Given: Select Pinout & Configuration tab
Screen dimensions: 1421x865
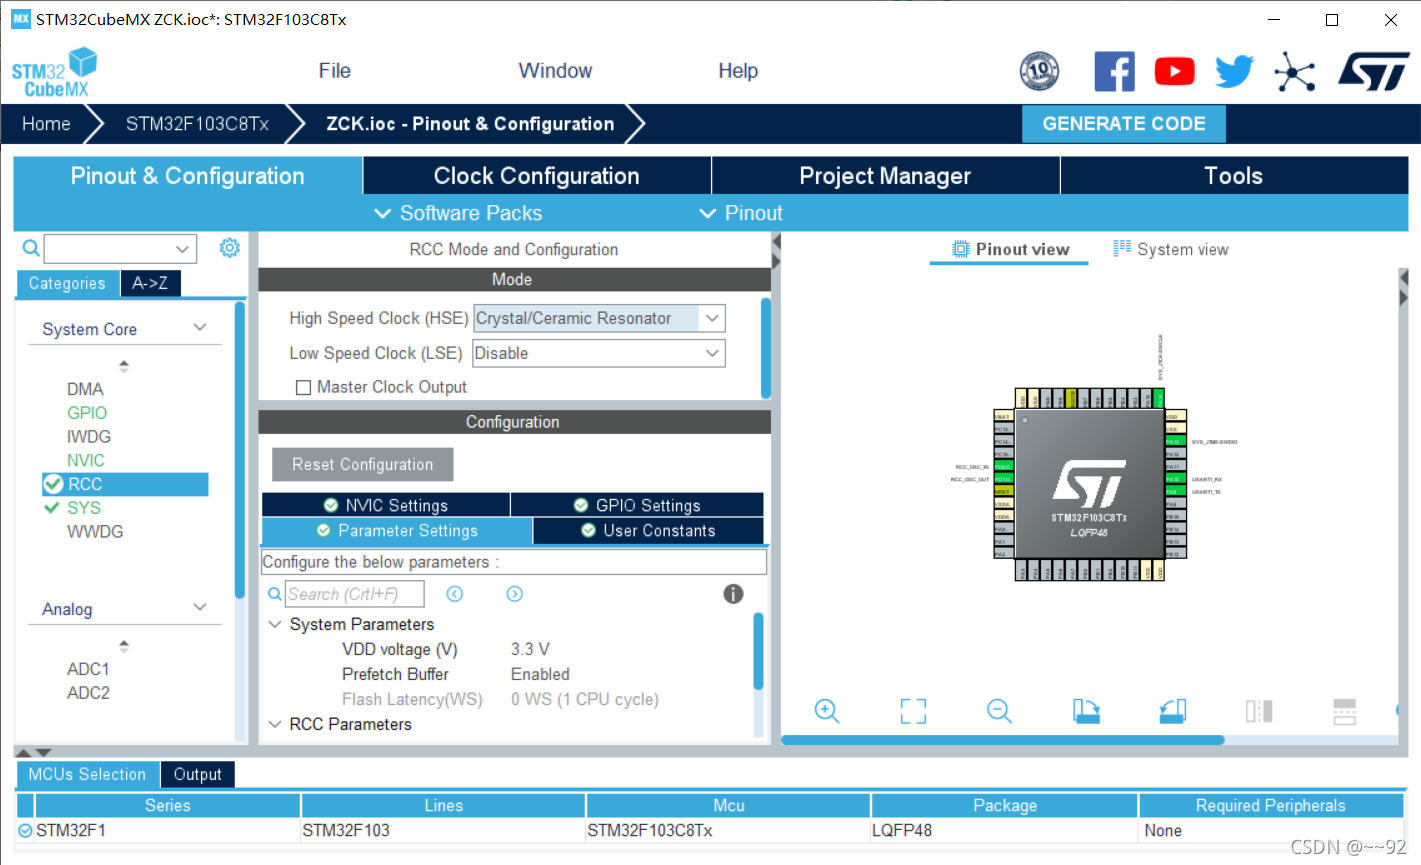Looking at the screenshot, I should (188, 176).
